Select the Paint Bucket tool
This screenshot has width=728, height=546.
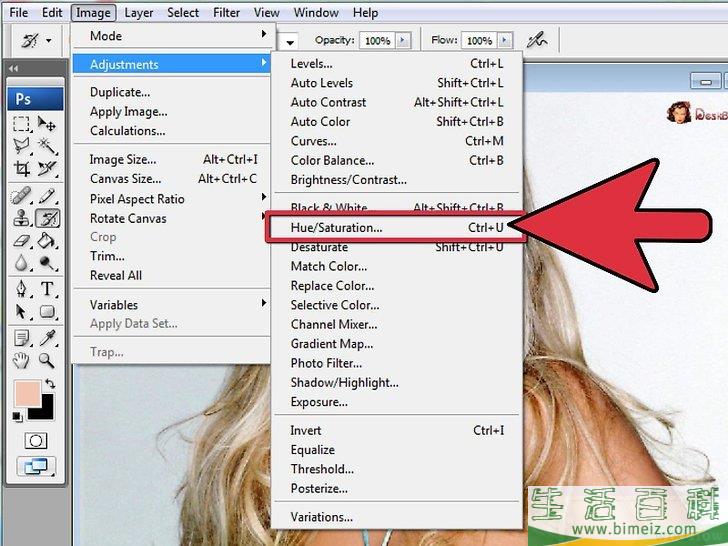coord(47,240)
